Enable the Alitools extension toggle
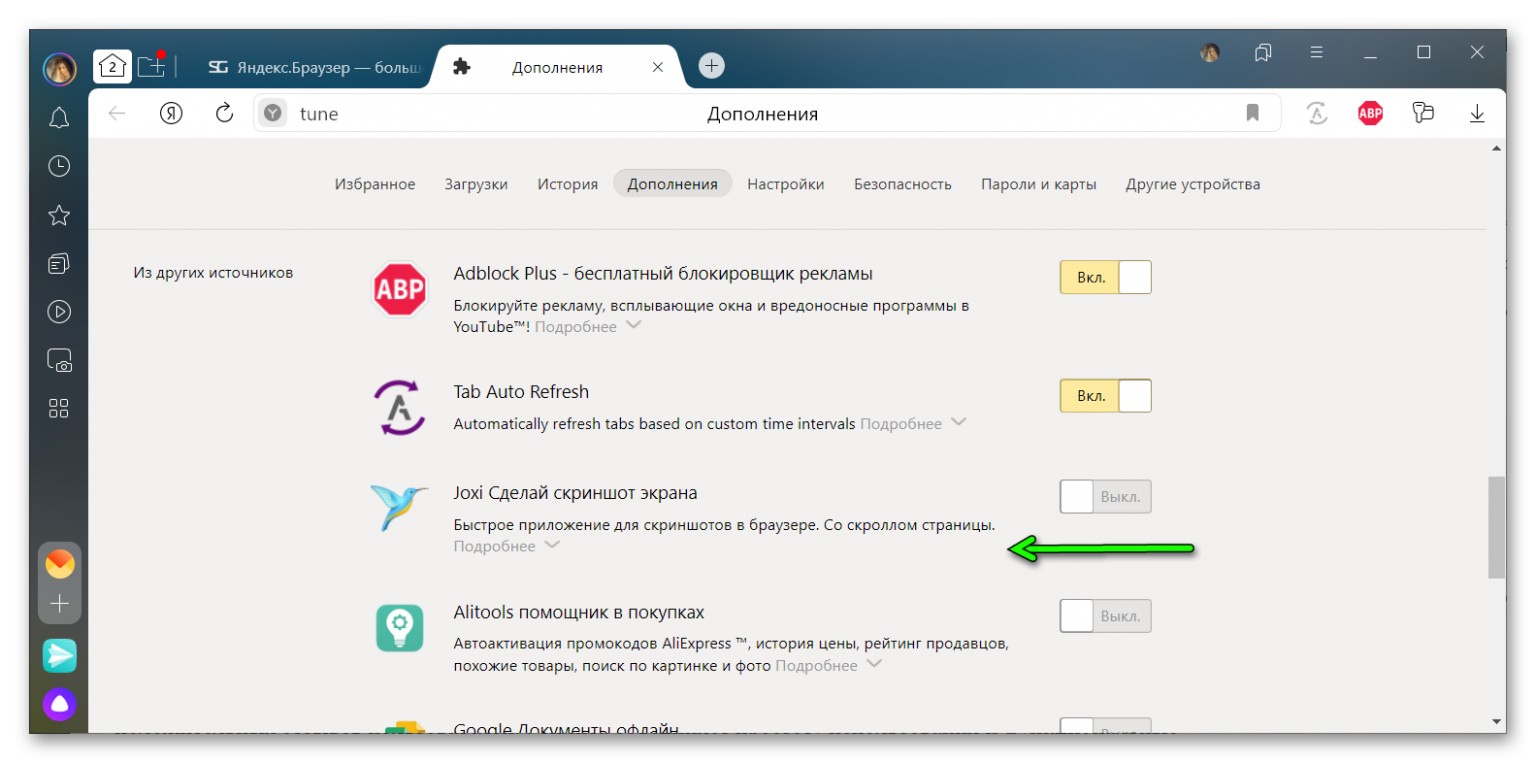The width and height of the screenshot is (1536, 763). point(1105,616)
